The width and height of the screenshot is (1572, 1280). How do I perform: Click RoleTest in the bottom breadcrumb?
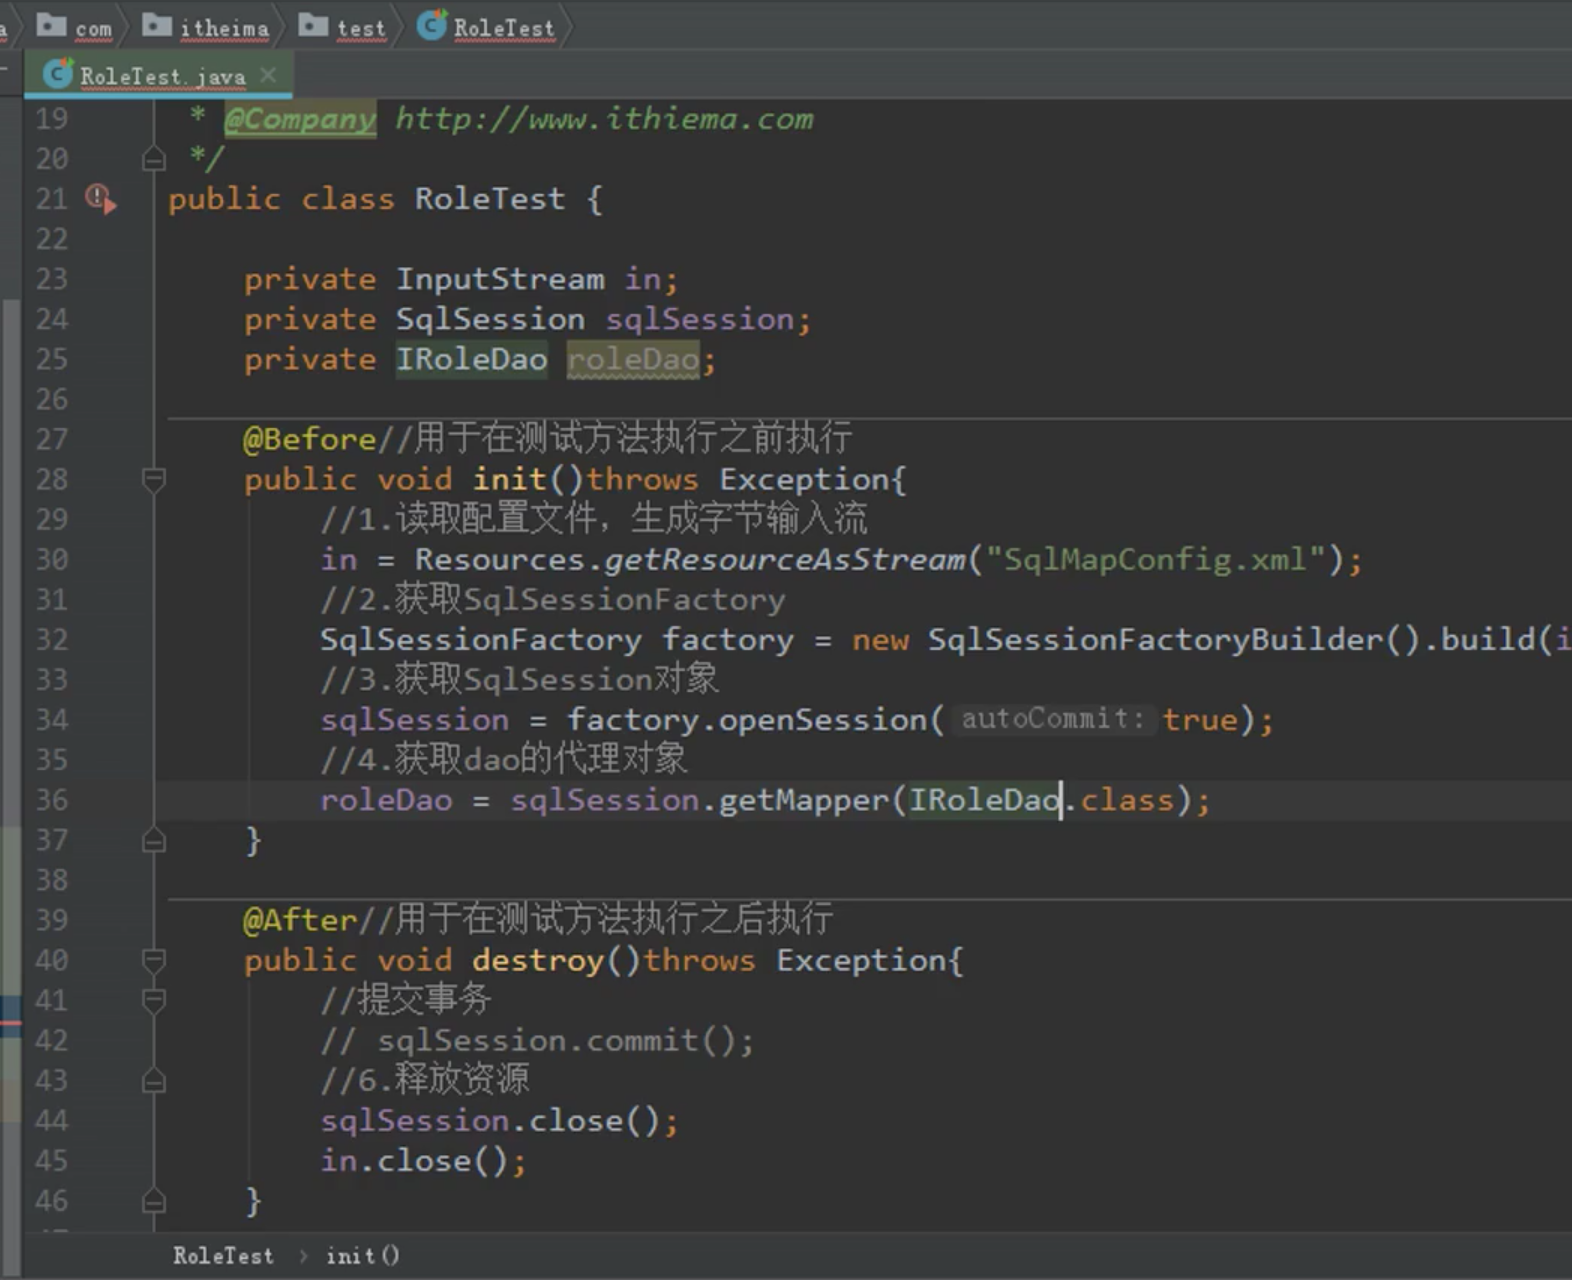coord(222,1256)
